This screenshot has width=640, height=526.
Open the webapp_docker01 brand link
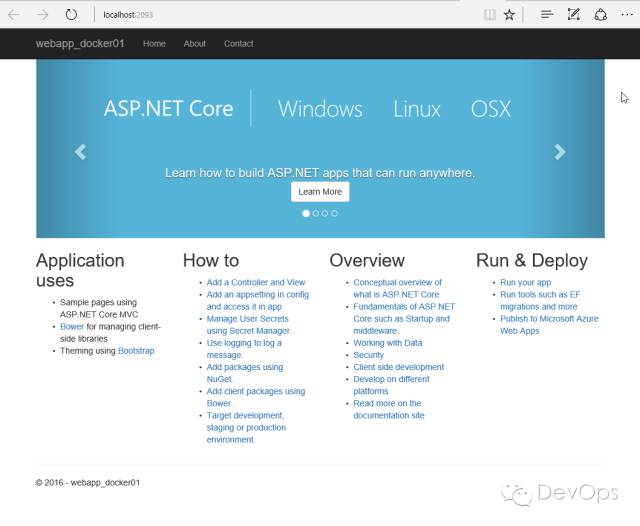pyautogui.click(x=80, y=44)
